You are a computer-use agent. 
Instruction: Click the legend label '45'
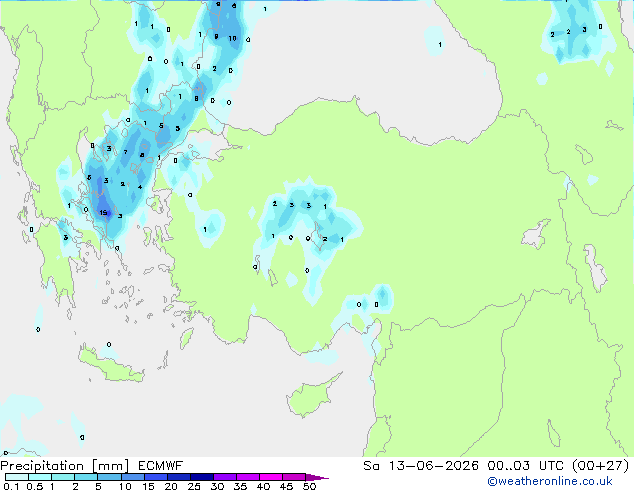click(286, 486)
